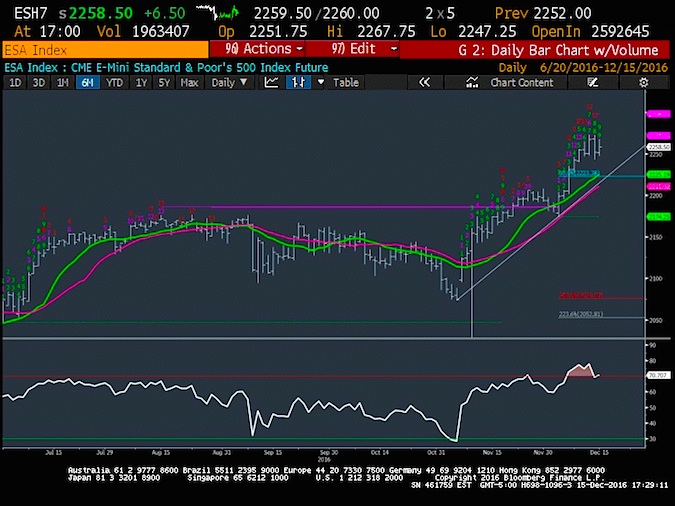Click G 2: Daily Bar Chart w/Volume title
This screenshot has height=506, width=675.
tap(558, 50)
